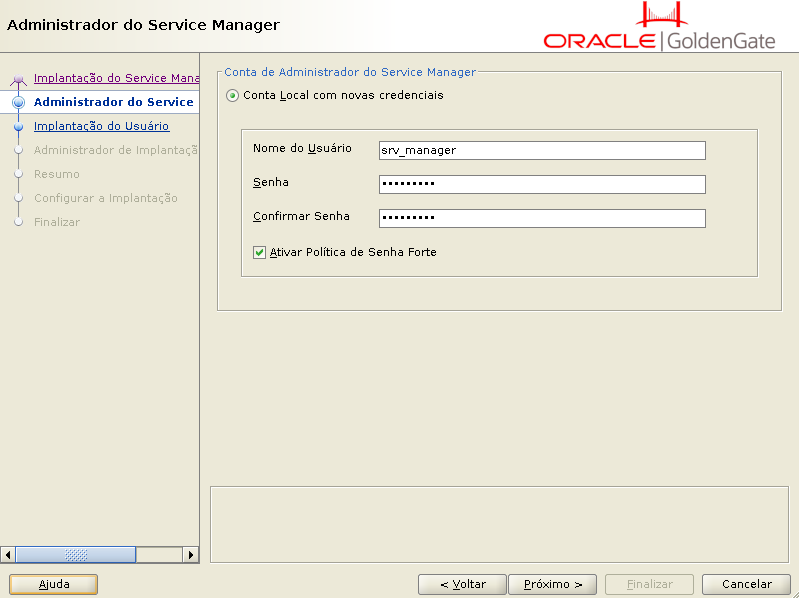Proceed with Próximo button
Viewport: 799px width, 598px height.
[x=552, y=584]
